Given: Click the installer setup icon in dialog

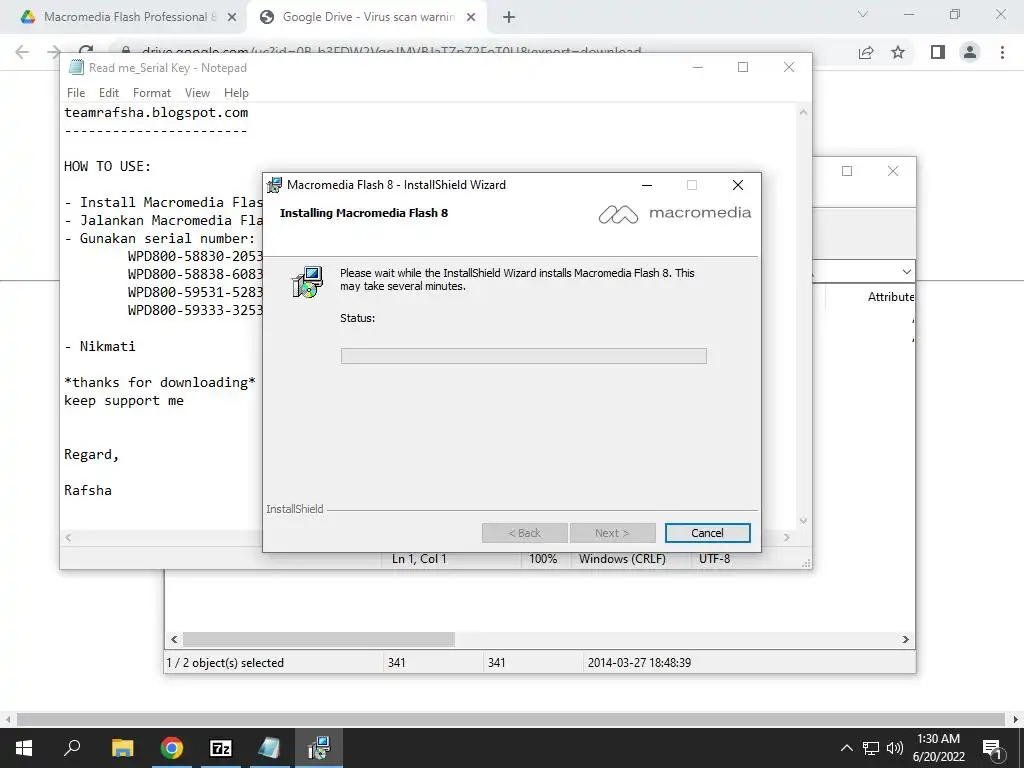Looking at the screenshot, I should coord(307,282).
